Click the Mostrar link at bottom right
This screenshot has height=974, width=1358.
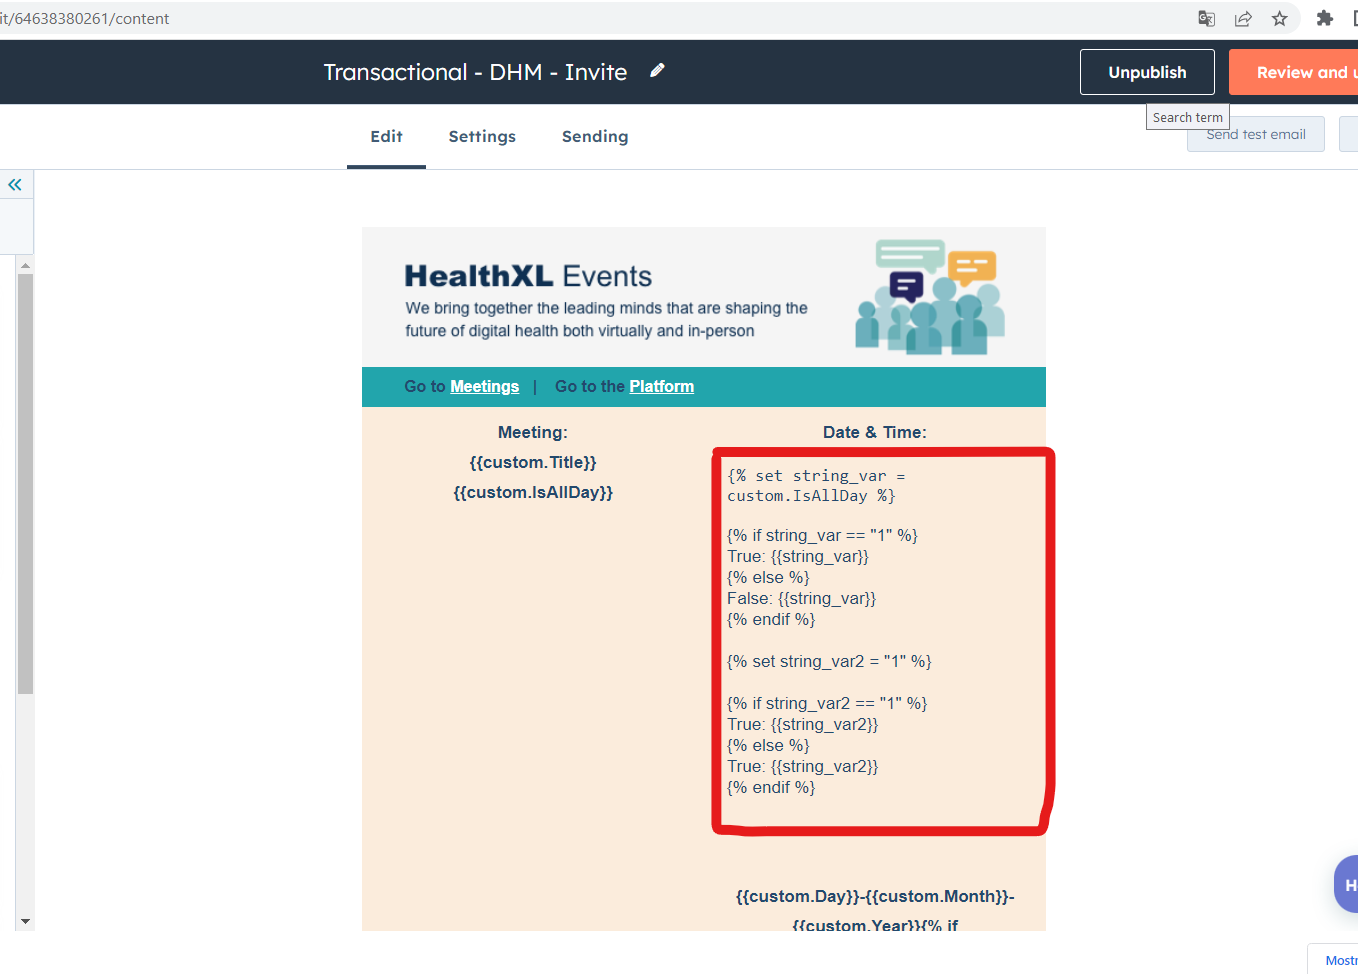pyautogui.click(x=1339, y=959)
